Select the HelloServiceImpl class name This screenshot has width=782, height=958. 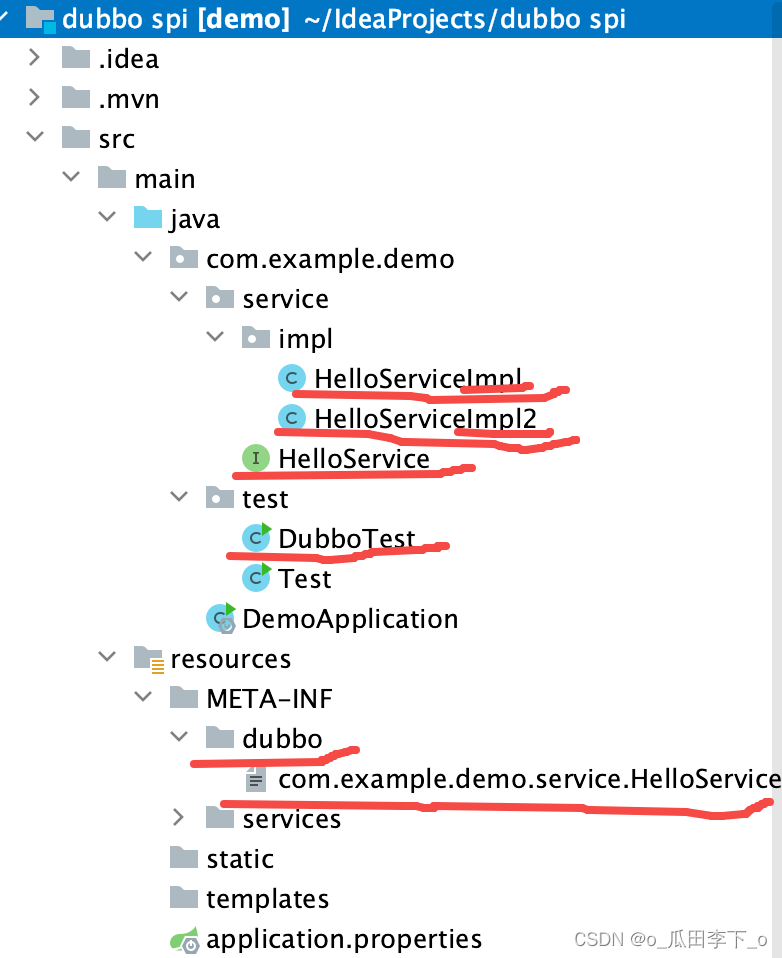pyautogui.click(x=418, y=379)
